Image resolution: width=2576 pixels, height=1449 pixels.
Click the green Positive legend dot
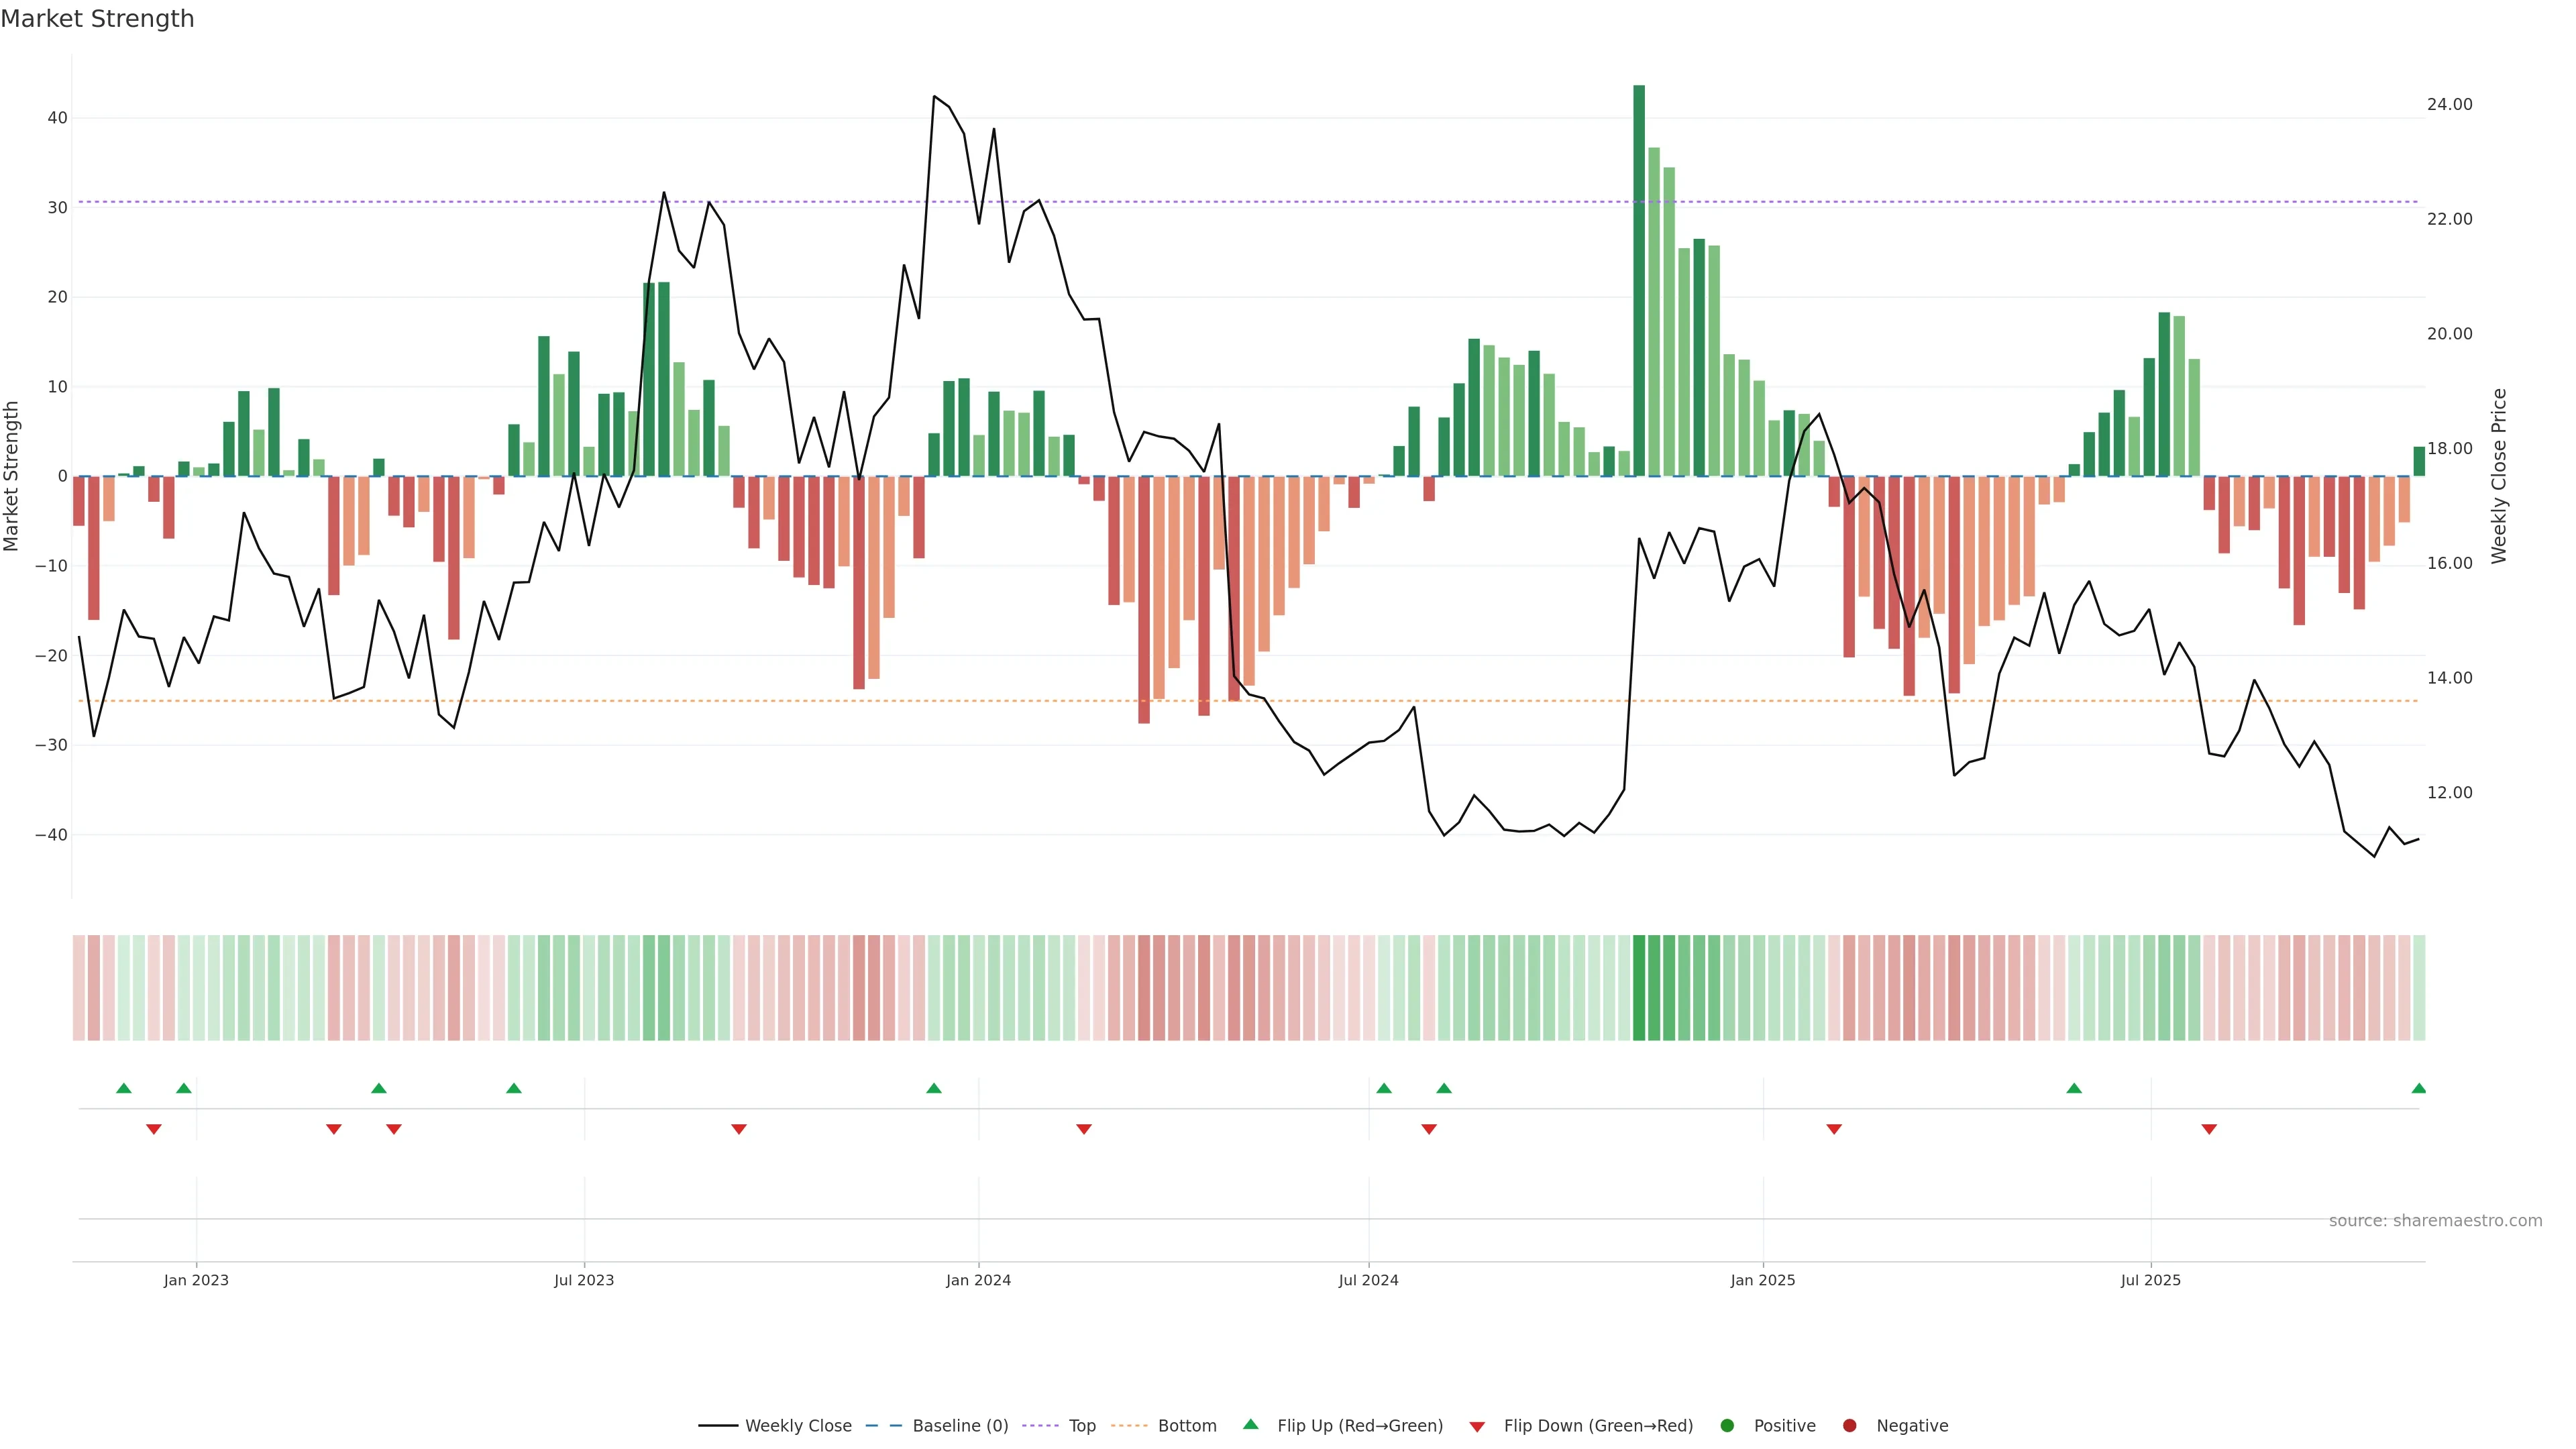pyautogui.click(x=1727, y=1426)
